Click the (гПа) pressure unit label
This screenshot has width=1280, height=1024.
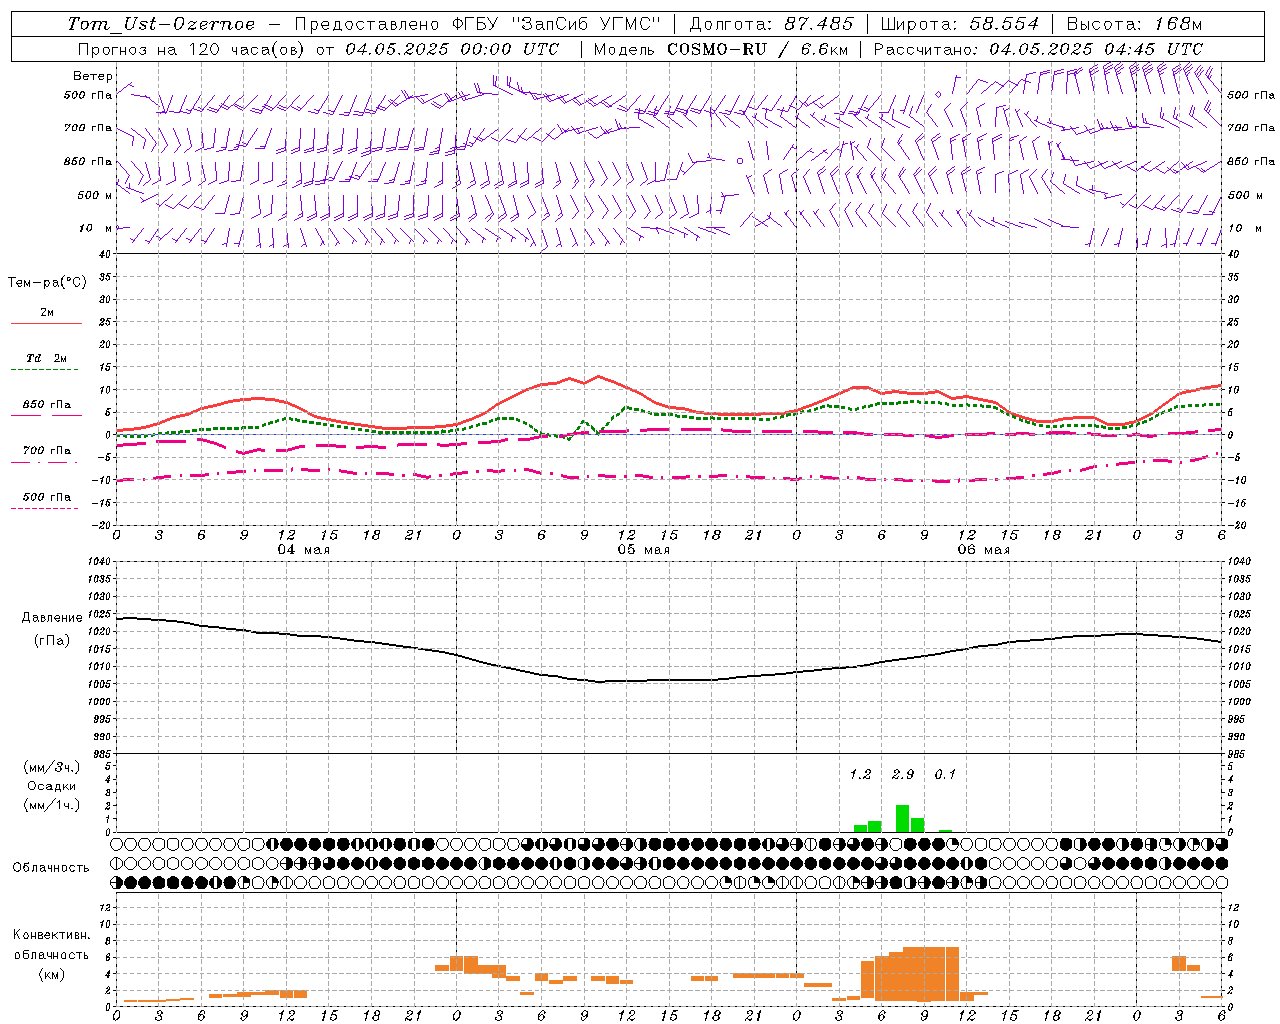click(x=52, y=641)
